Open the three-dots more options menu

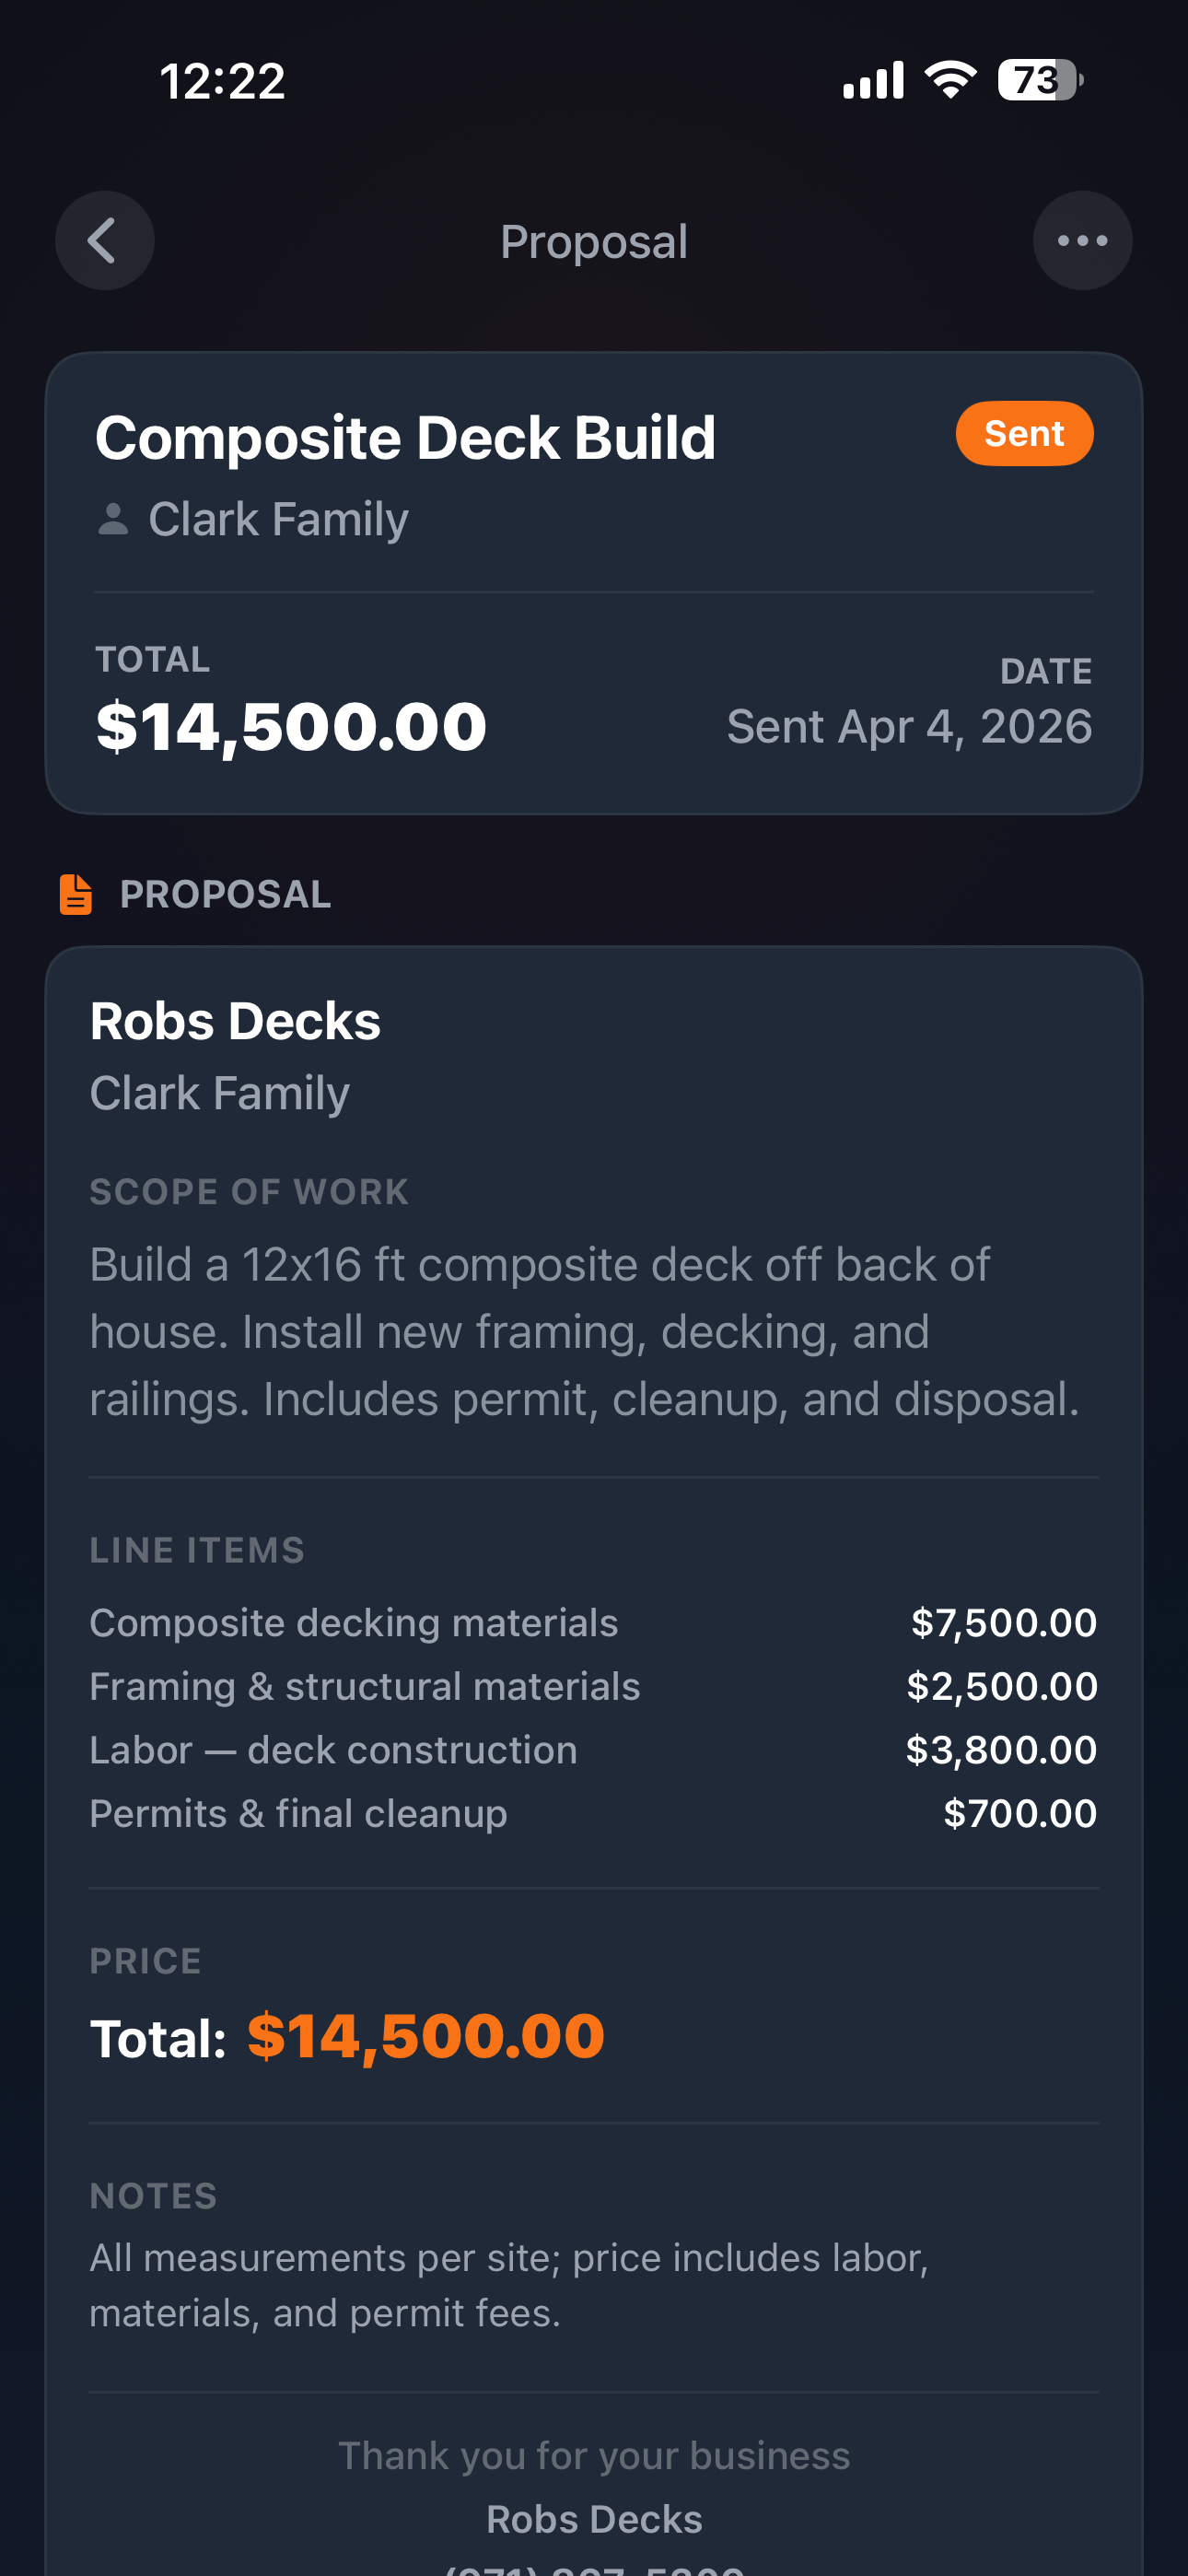[x=1082, y=241]
